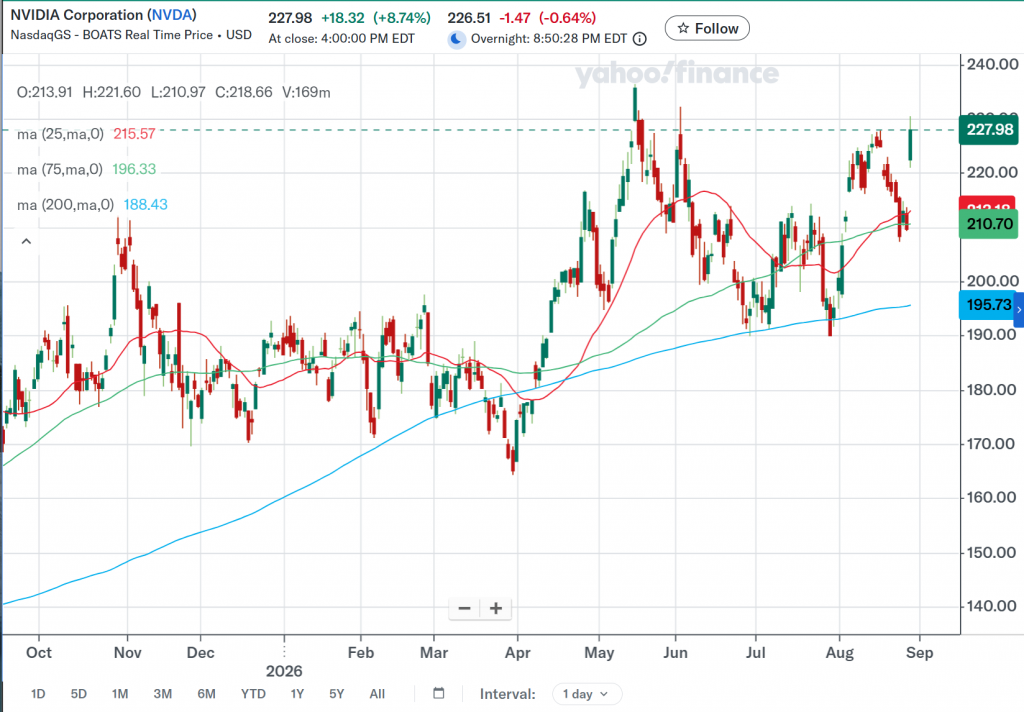Zoom out the chart with minus button

coord(464,609)
